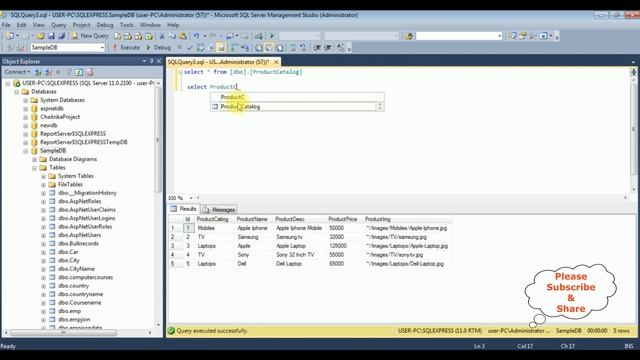Click the Start debugging green arrow icon

coord(272,36)
